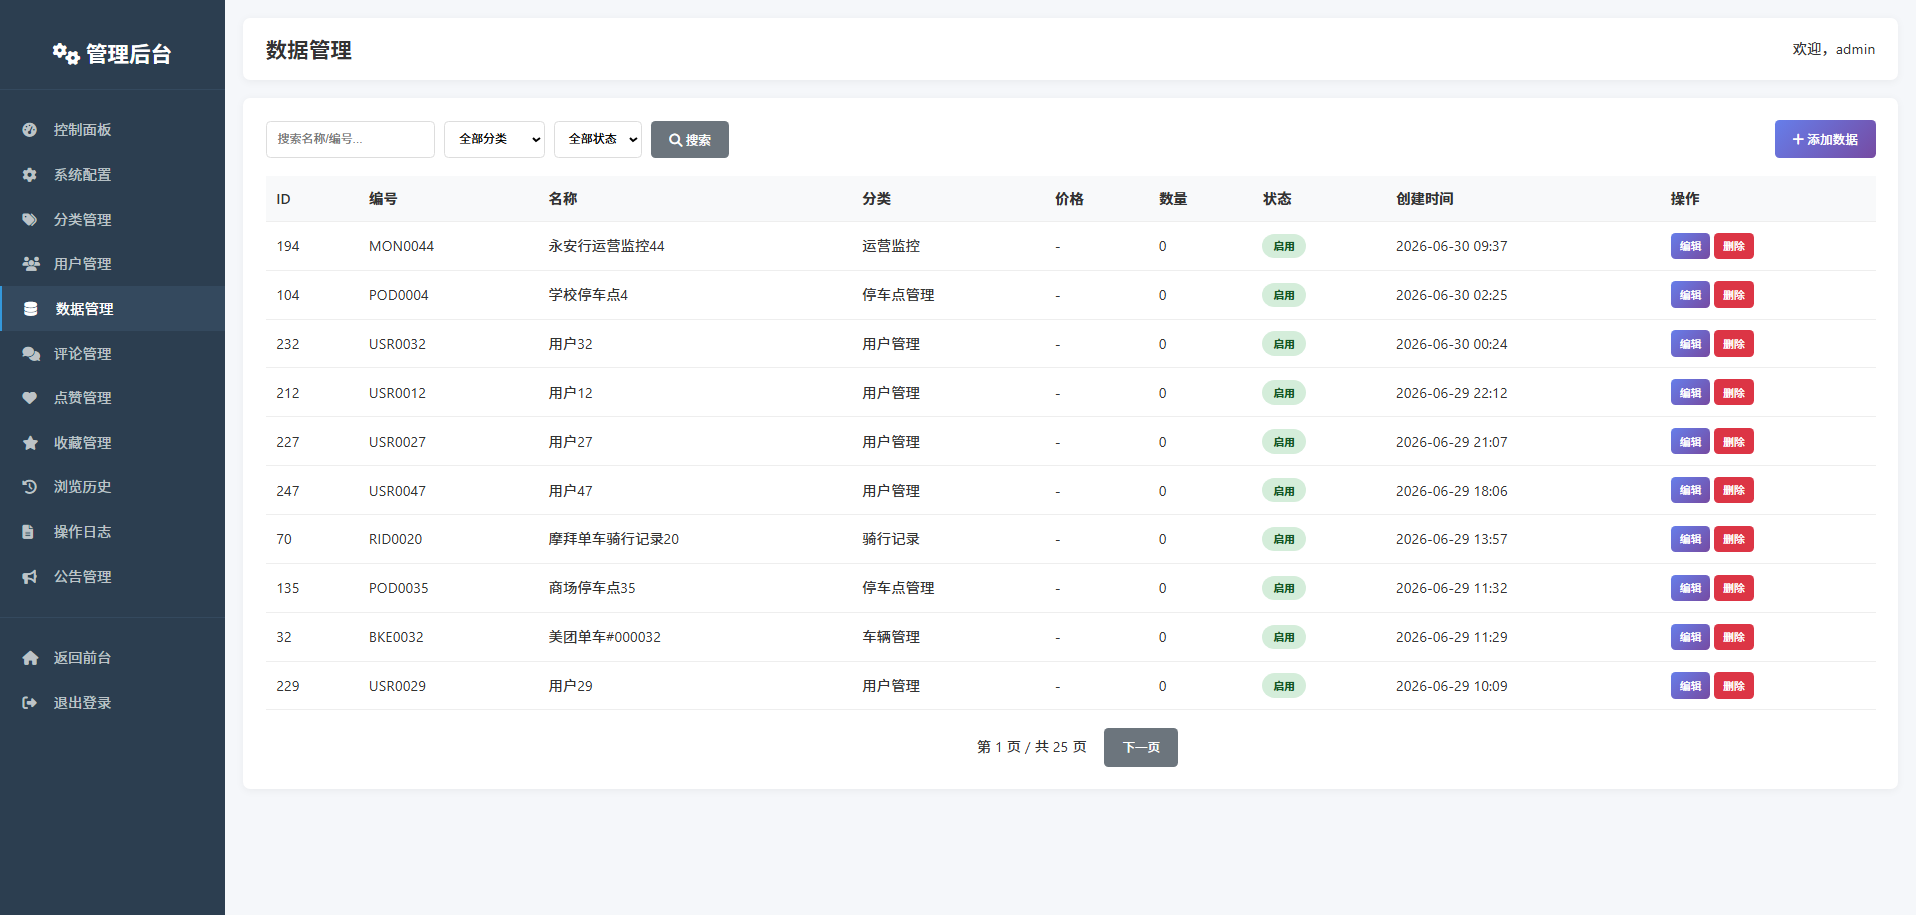Image resolution: width=1916 pixels, height=915 pixels.
Task: Click the 第 1 页 / 共 25 页 text
Action: pos(1031,747)
